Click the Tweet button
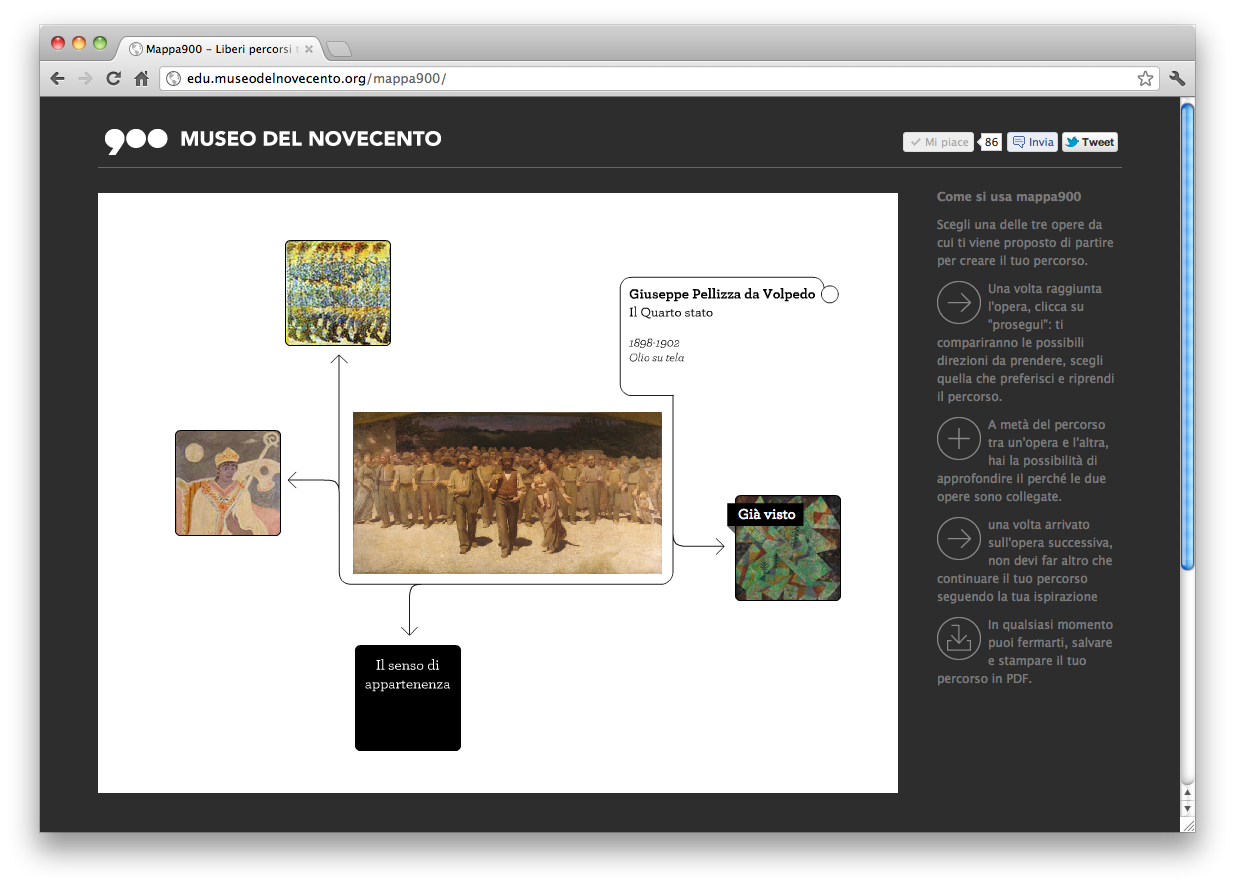Screen dimensions: 1235x887 1090,142
